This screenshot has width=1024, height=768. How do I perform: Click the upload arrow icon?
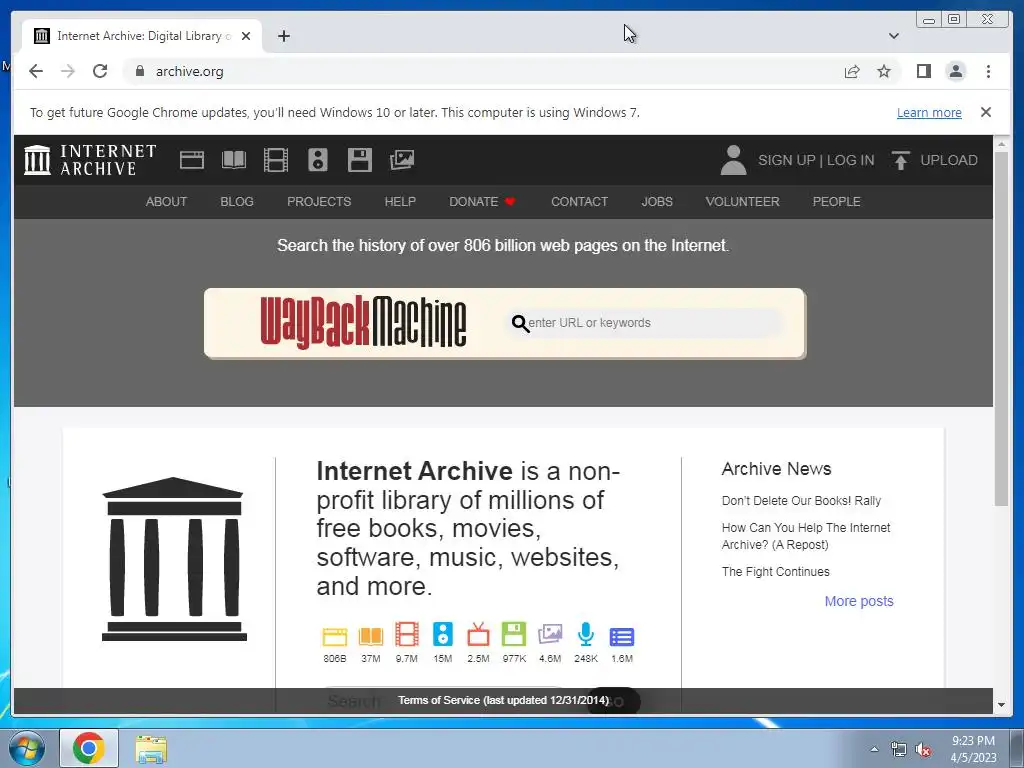[901, 160]
